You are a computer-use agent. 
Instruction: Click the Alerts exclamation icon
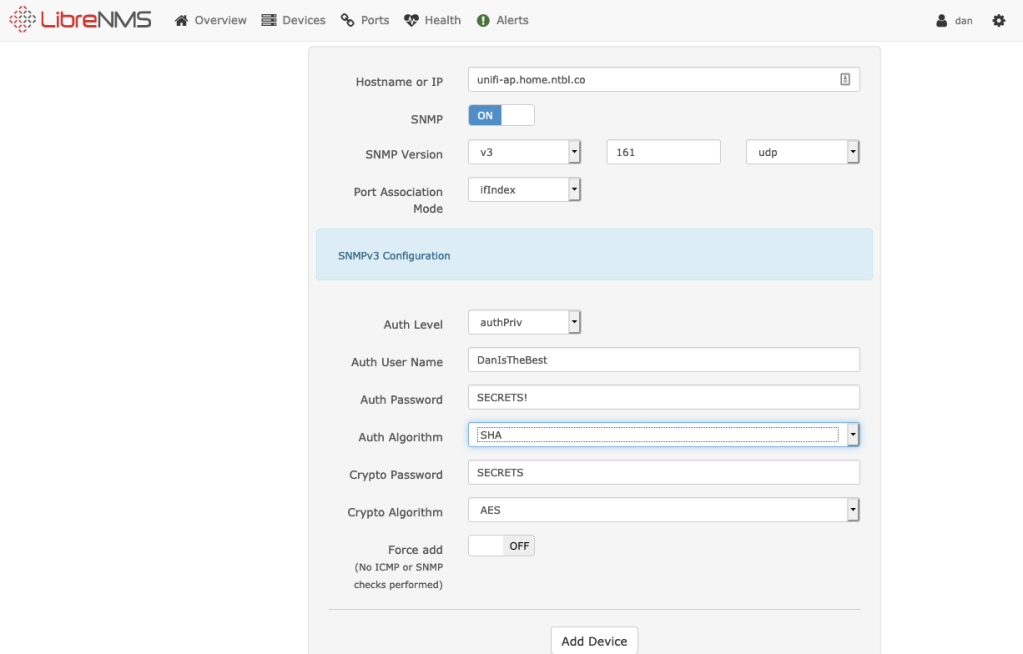[x=483, y=20]
